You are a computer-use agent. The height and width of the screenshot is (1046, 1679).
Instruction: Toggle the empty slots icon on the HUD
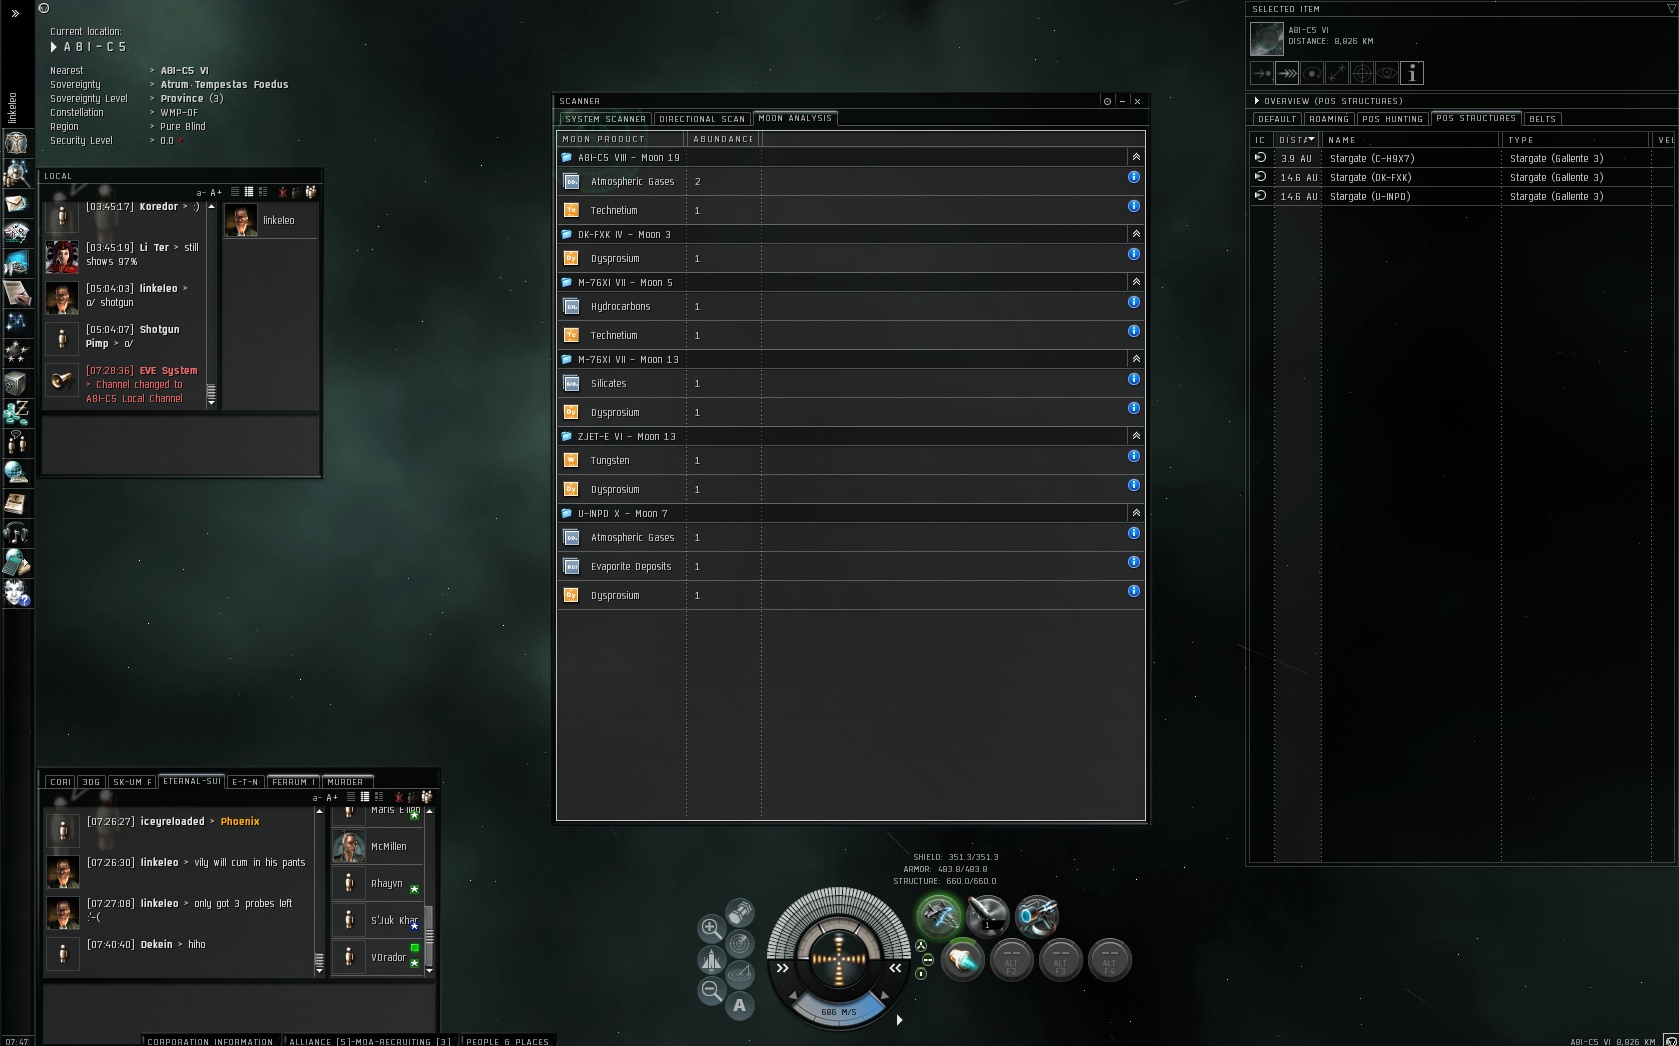click(921, 973)
